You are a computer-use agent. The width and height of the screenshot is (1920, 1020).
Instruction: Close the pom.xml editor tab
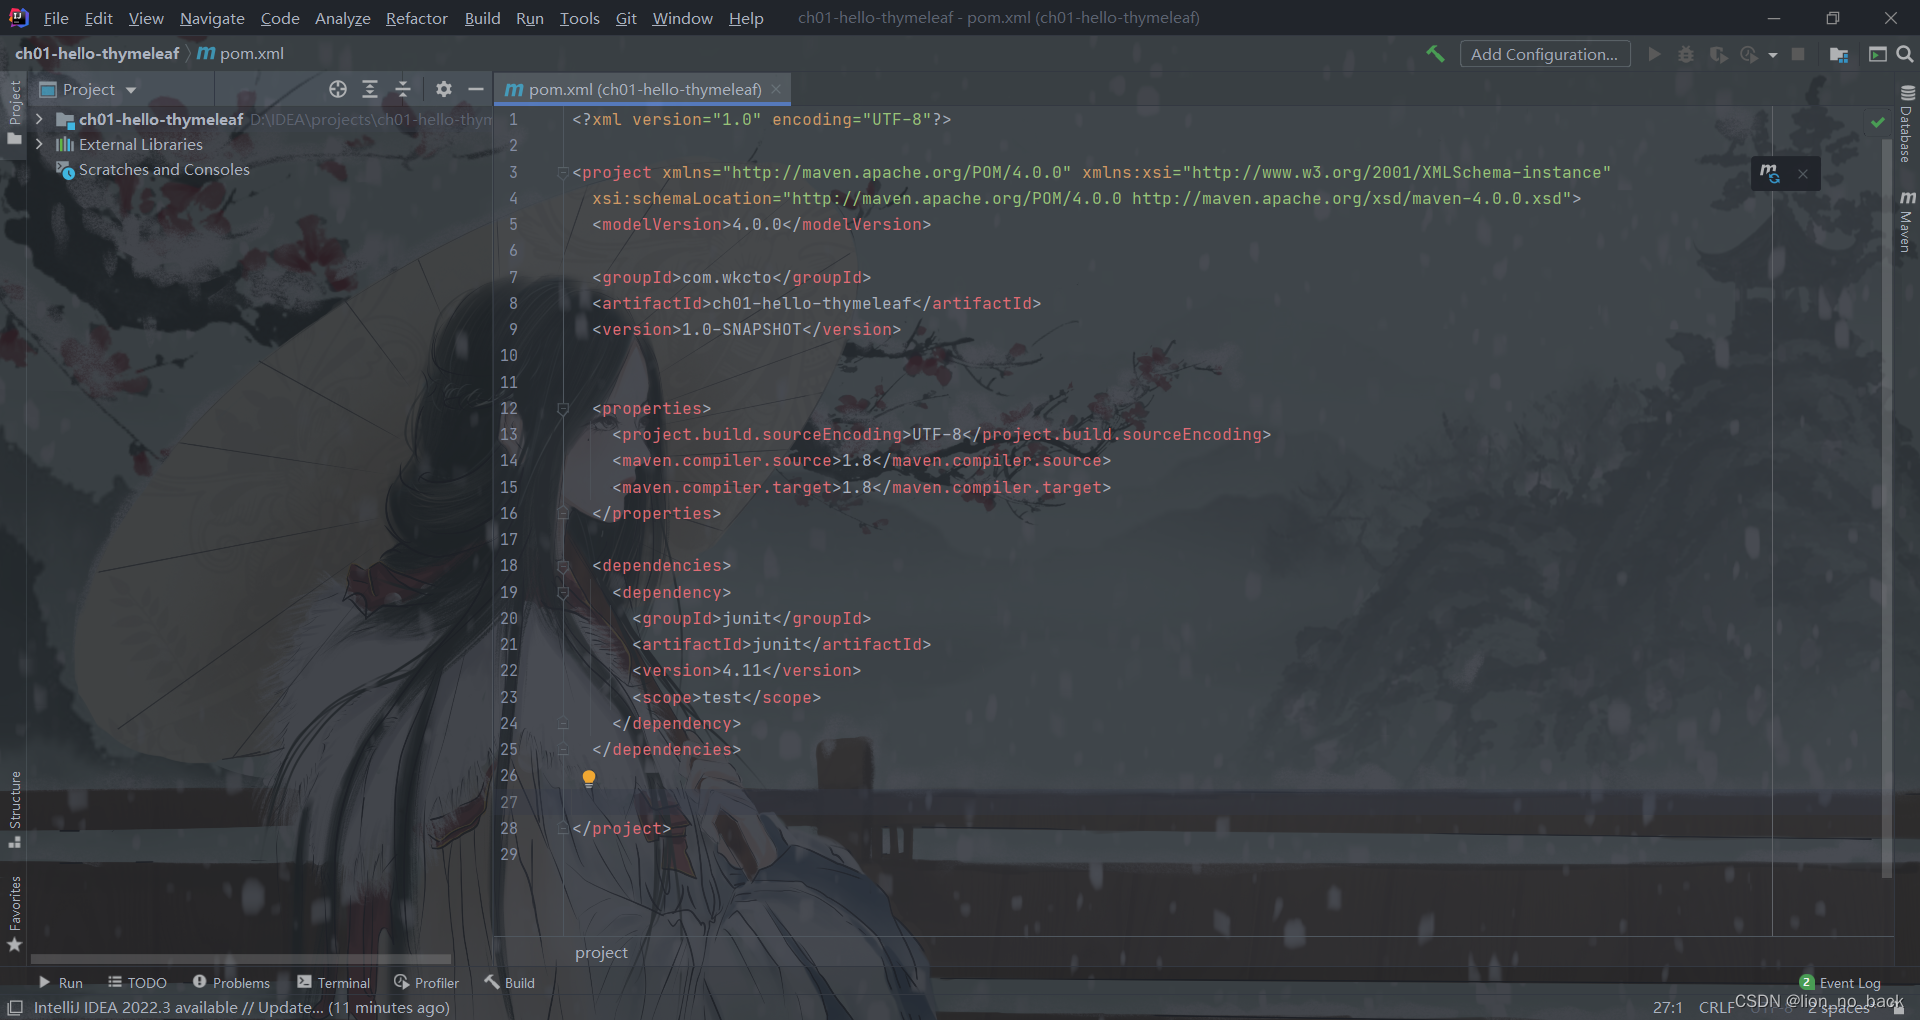pos(776,89)
